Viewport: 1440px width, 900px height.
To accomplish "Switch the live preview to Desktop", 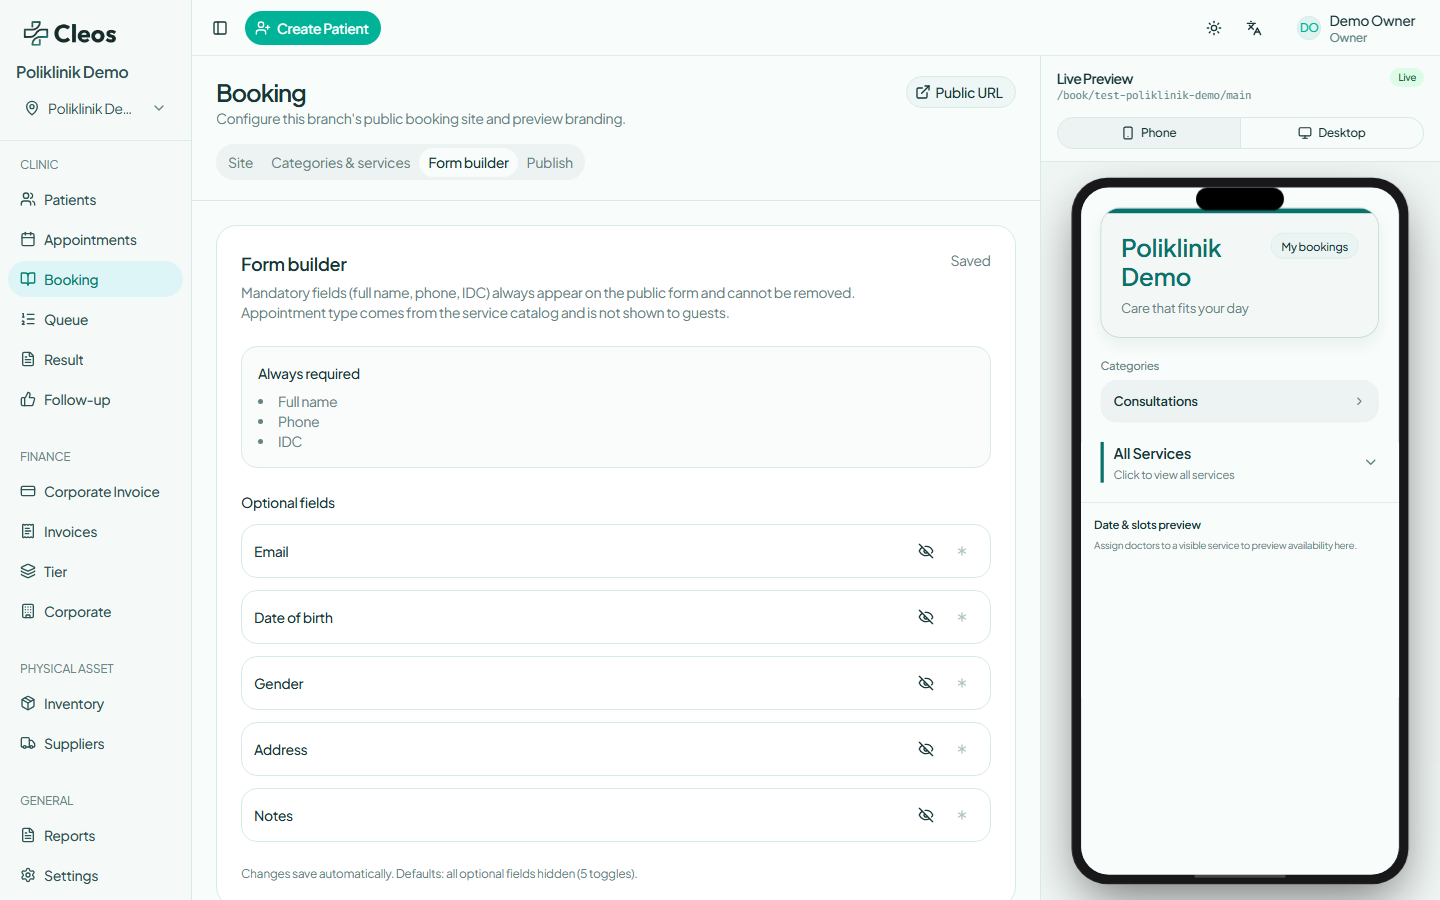I will coord(1332,133).
